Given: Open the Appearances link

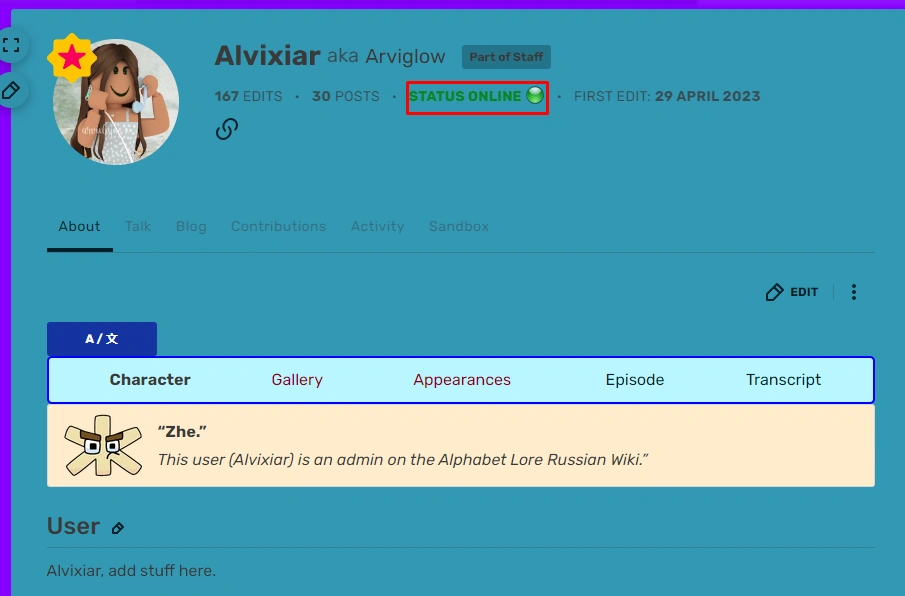Looking at the screenshot, I should point(462,380).
